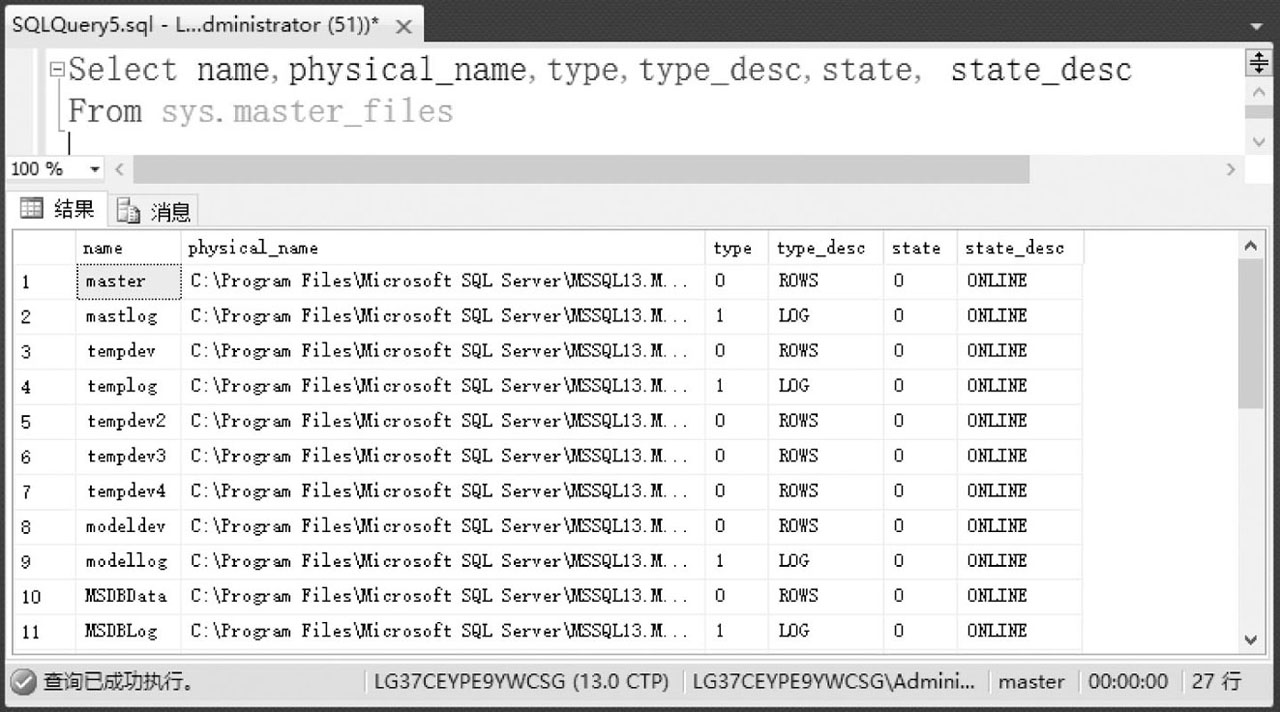Click sys.master_files in the query editor

tap(307, 111)
